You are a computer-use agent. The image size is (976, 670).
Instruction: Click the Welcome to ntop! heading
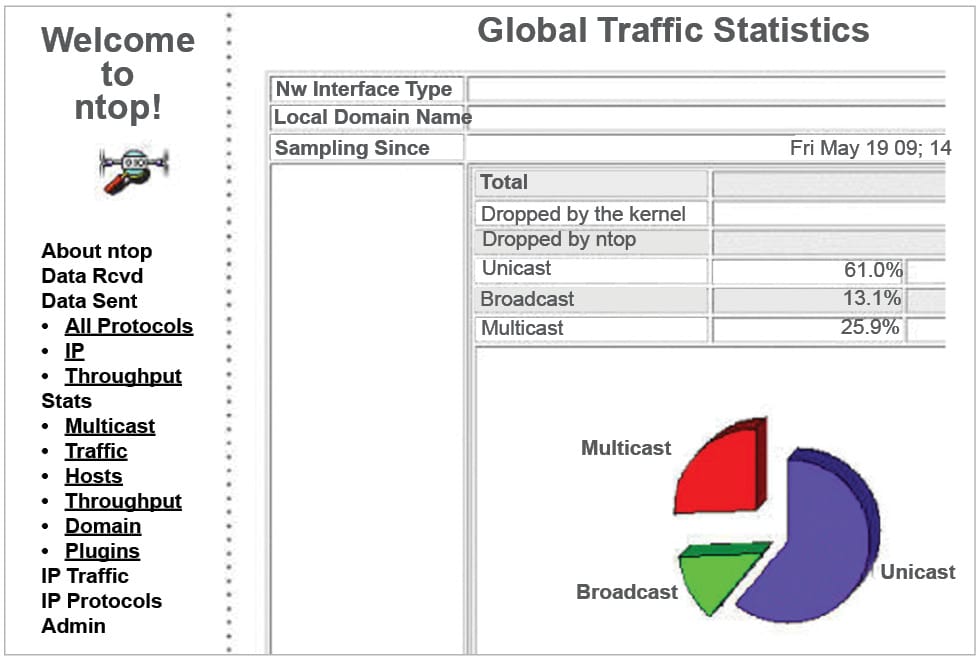coord(118,73)
